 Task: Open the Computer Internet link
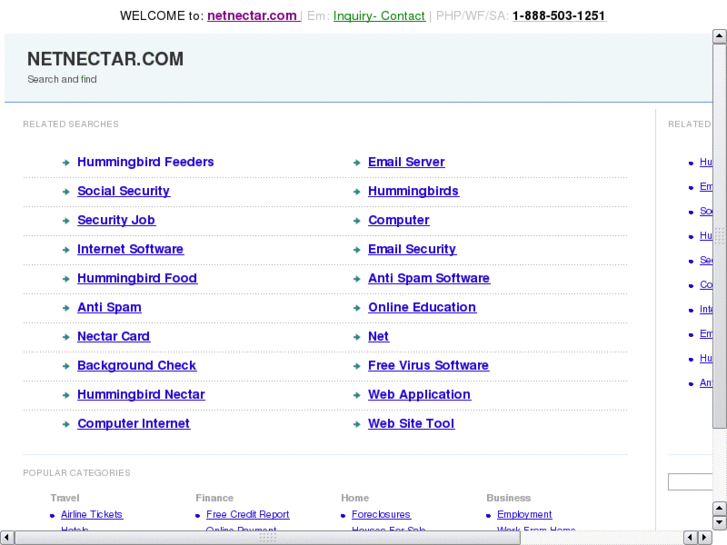click(133, 423)
